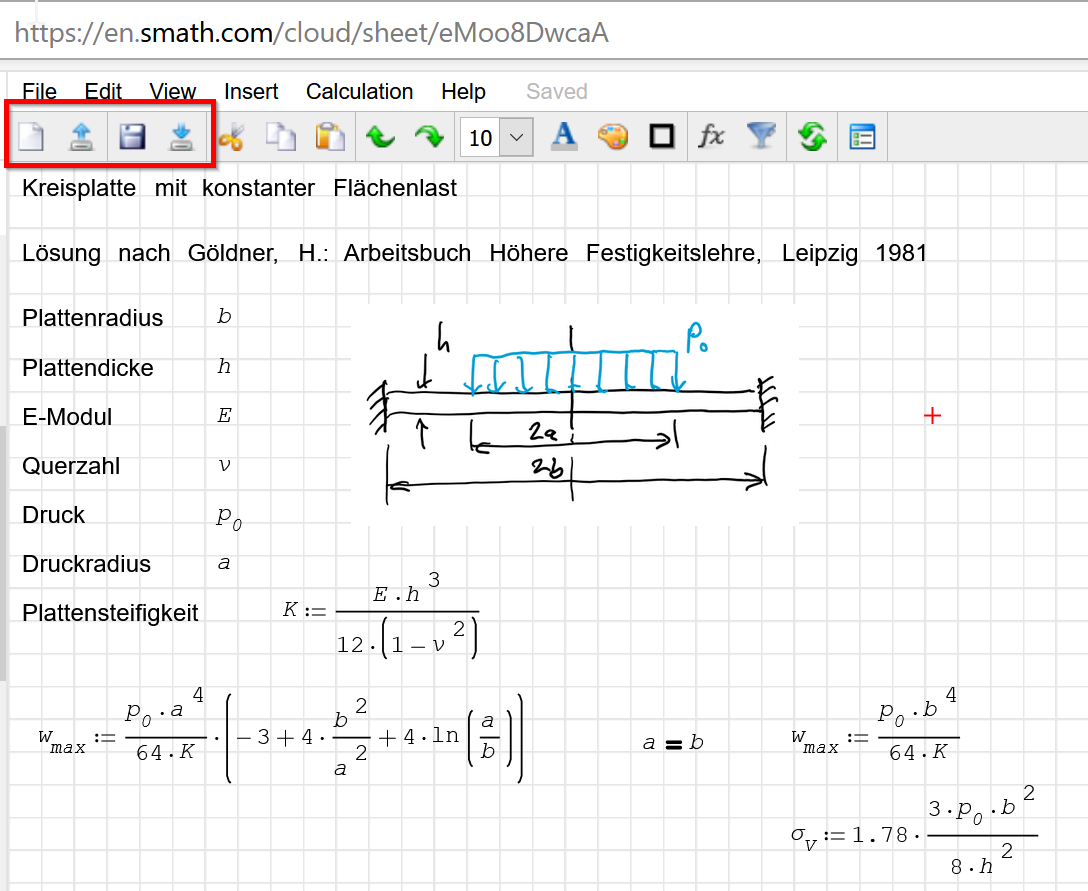Image resolution: width=1088 pixels, height=891 pixels.
Task: Open the Calculation menu
Action: click(359, 91)
